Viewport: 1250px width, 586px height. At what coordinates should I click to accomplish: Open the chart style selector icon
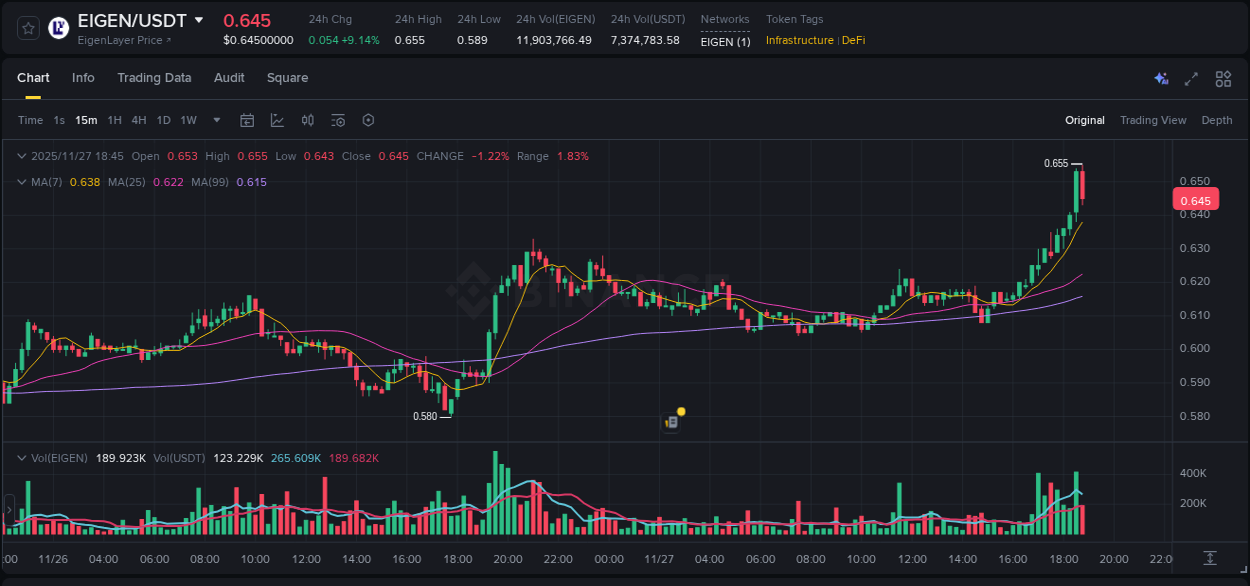(x=277, y=120)
